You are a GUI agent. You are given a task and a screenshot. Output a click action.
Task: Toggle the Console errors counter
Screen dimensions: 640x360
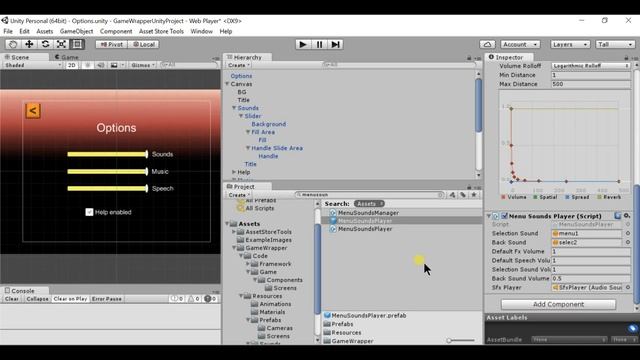point(210,299)
